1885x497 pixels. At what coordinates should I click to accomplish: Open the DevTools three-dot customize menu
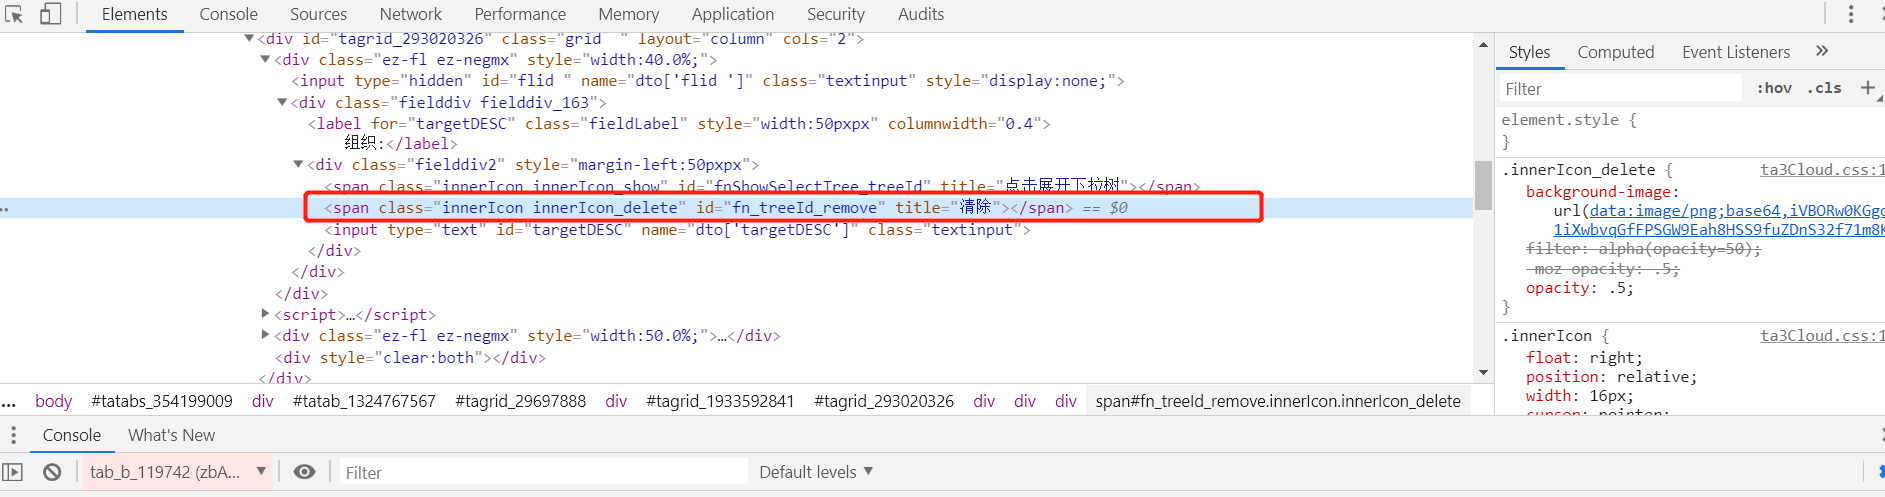[1850, 14]
